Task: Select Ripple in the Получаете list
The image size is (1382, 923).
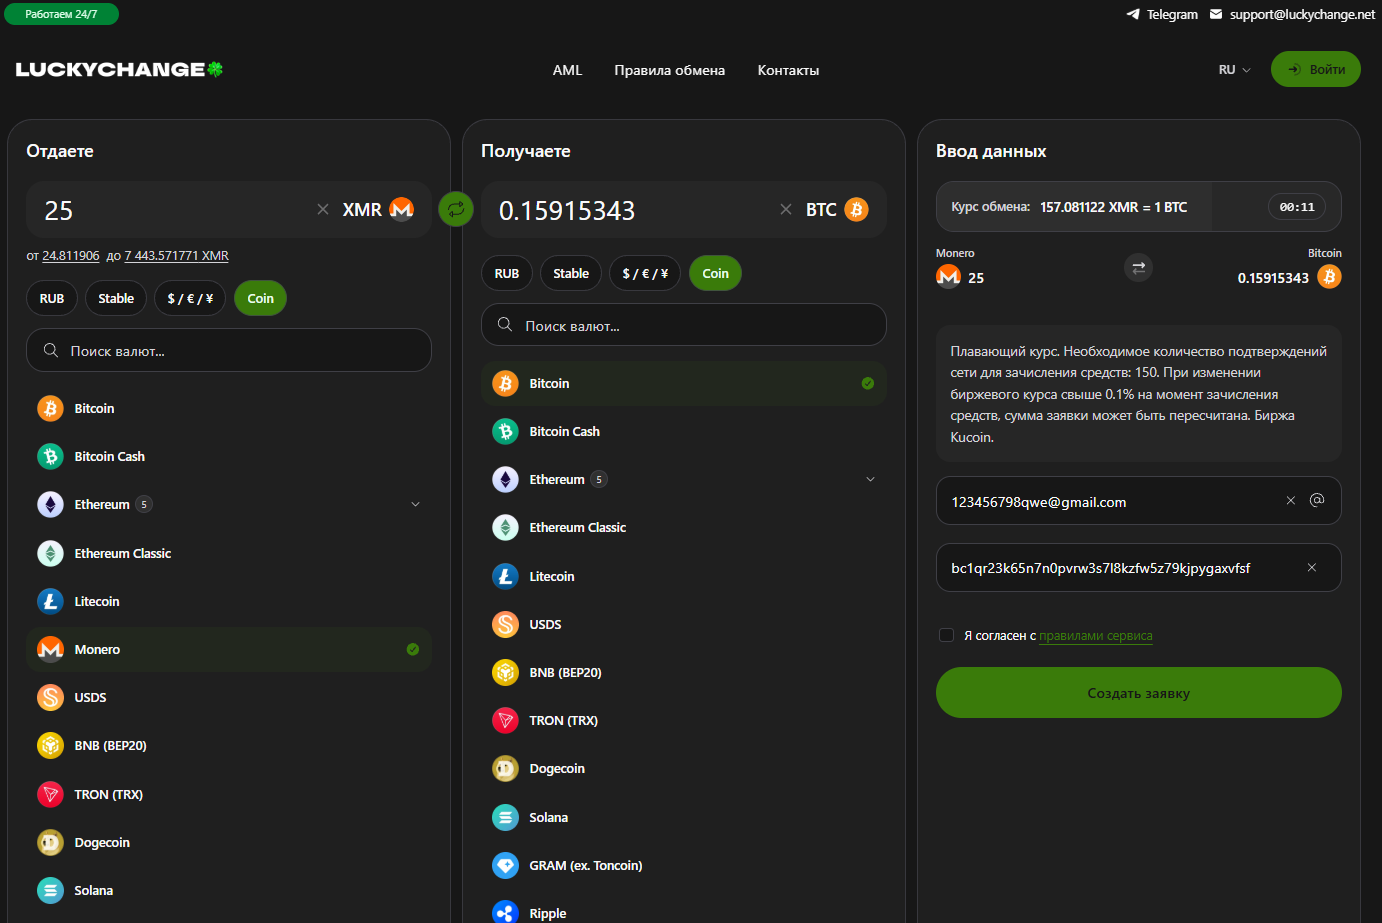Action: pyautogui.click(x=684, y=912)
